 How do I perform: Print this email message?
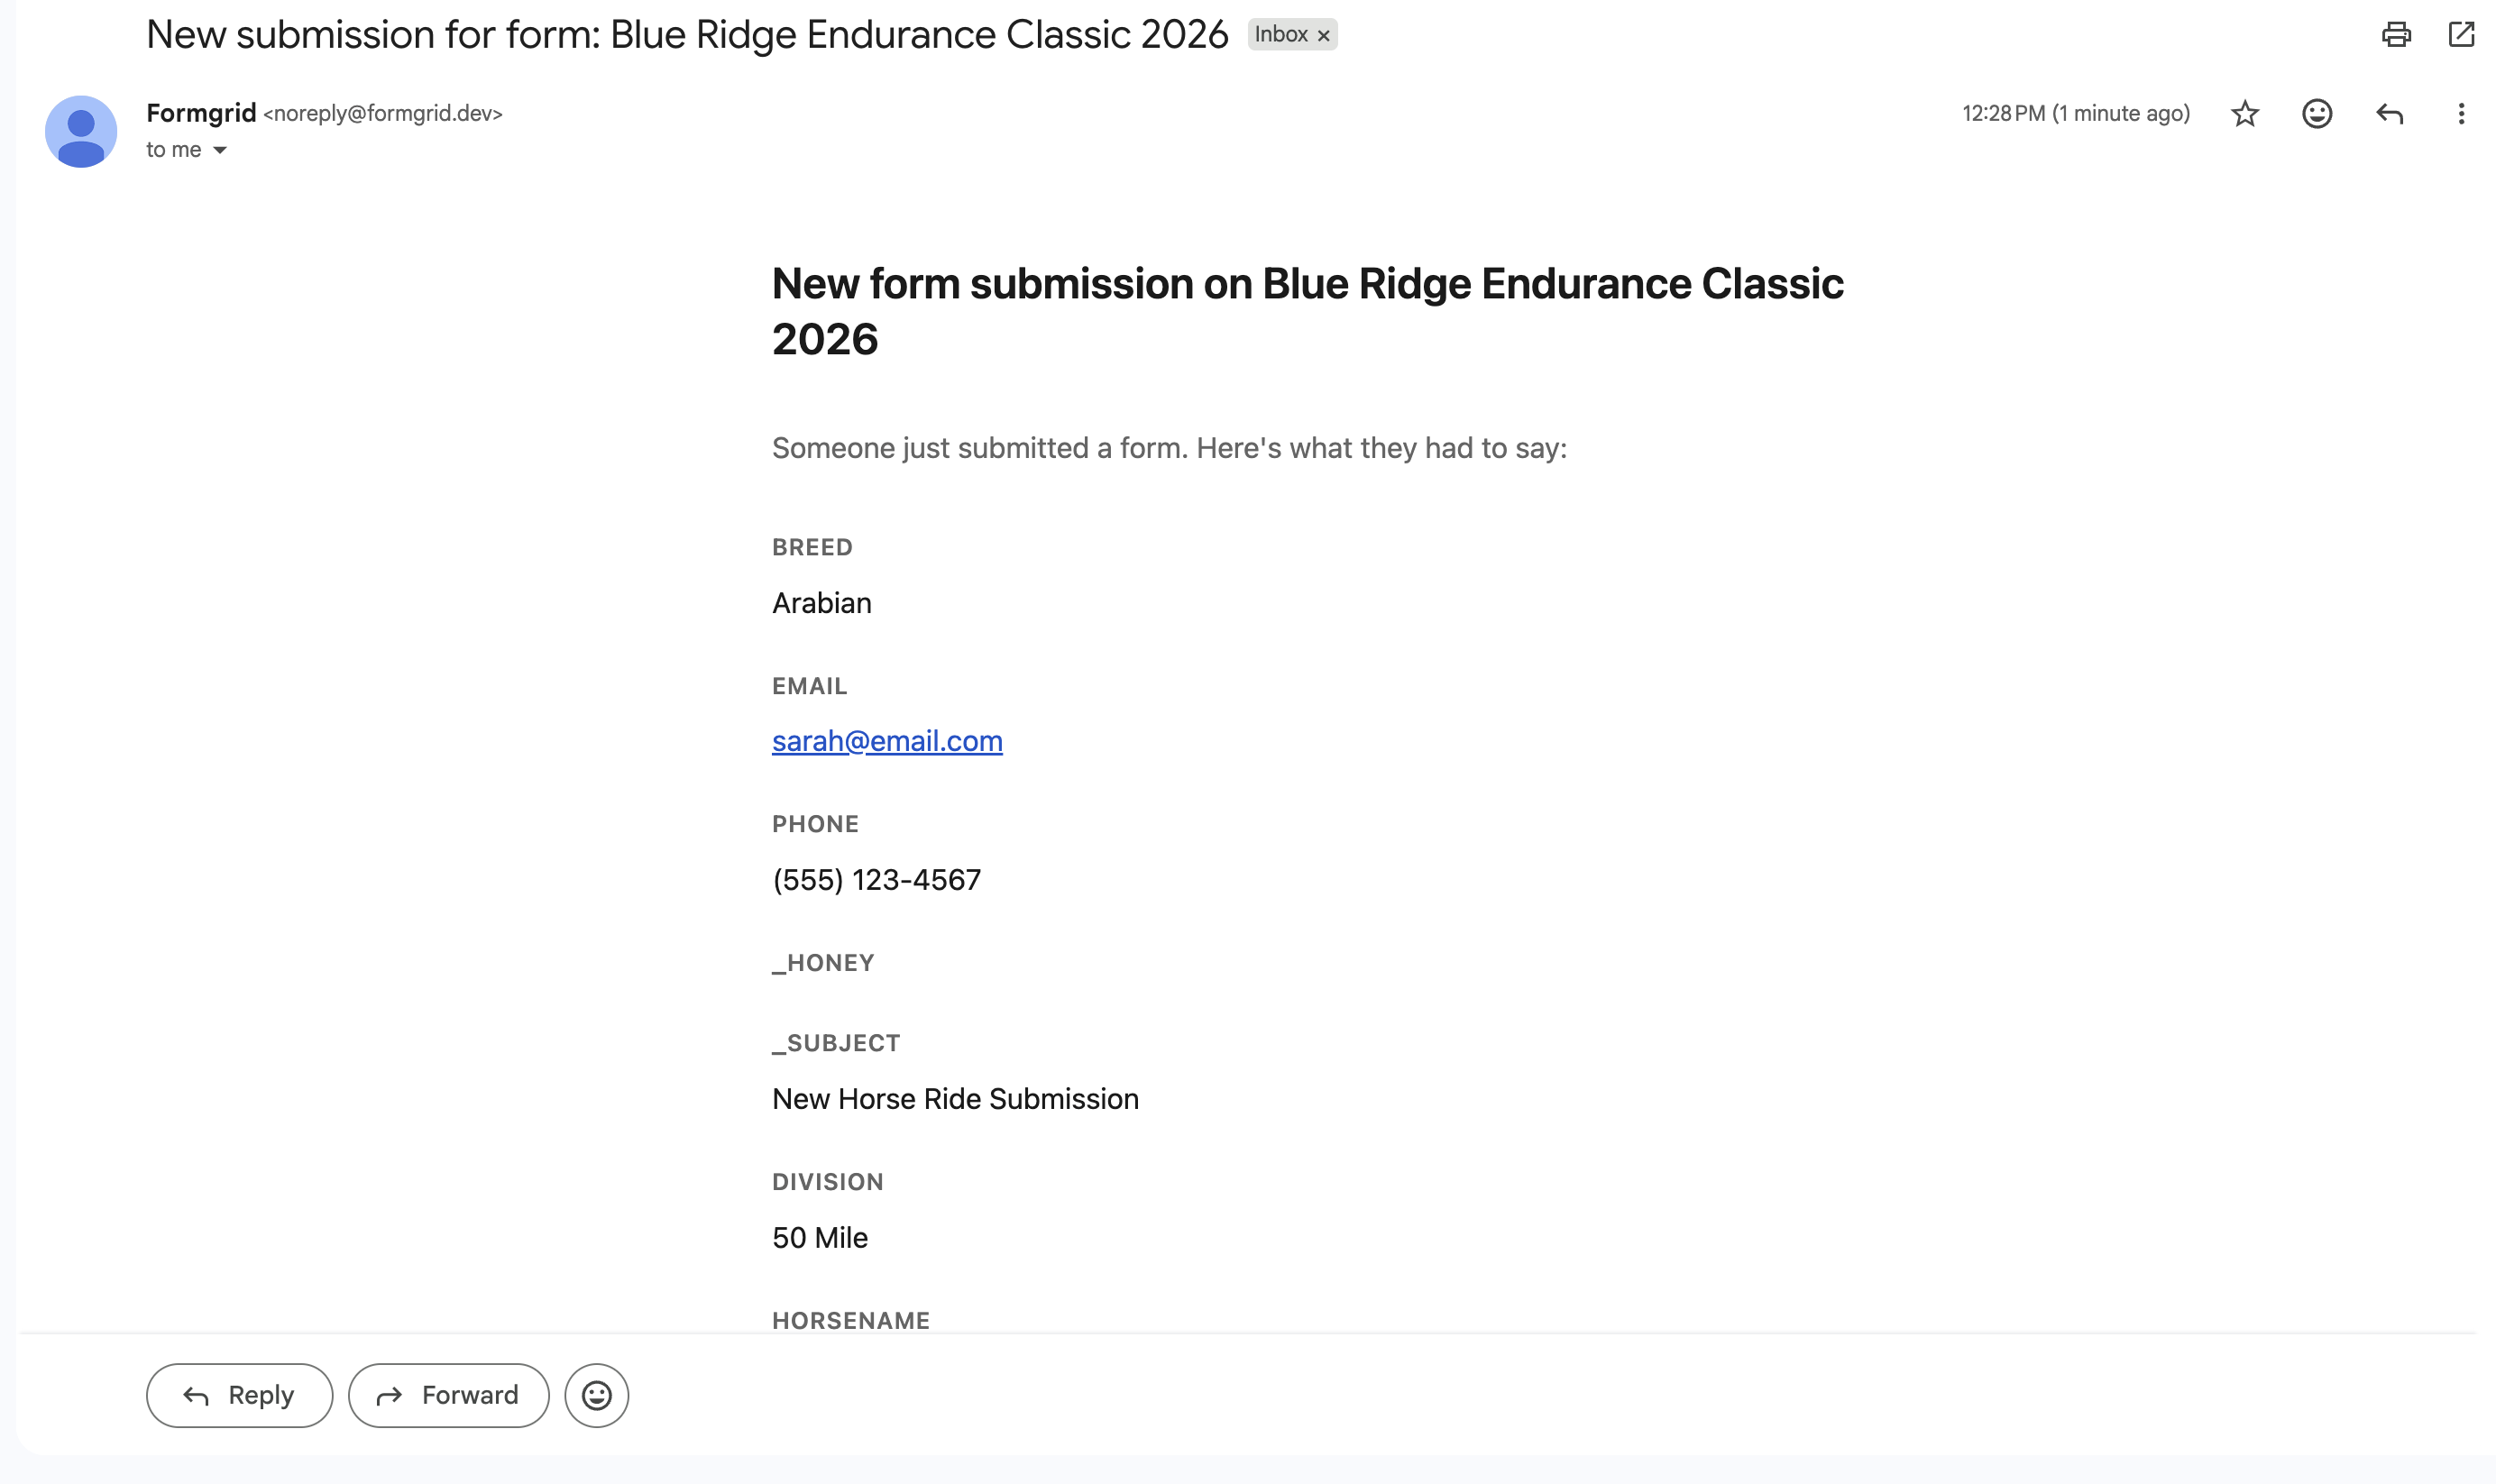coord(2395,35)
